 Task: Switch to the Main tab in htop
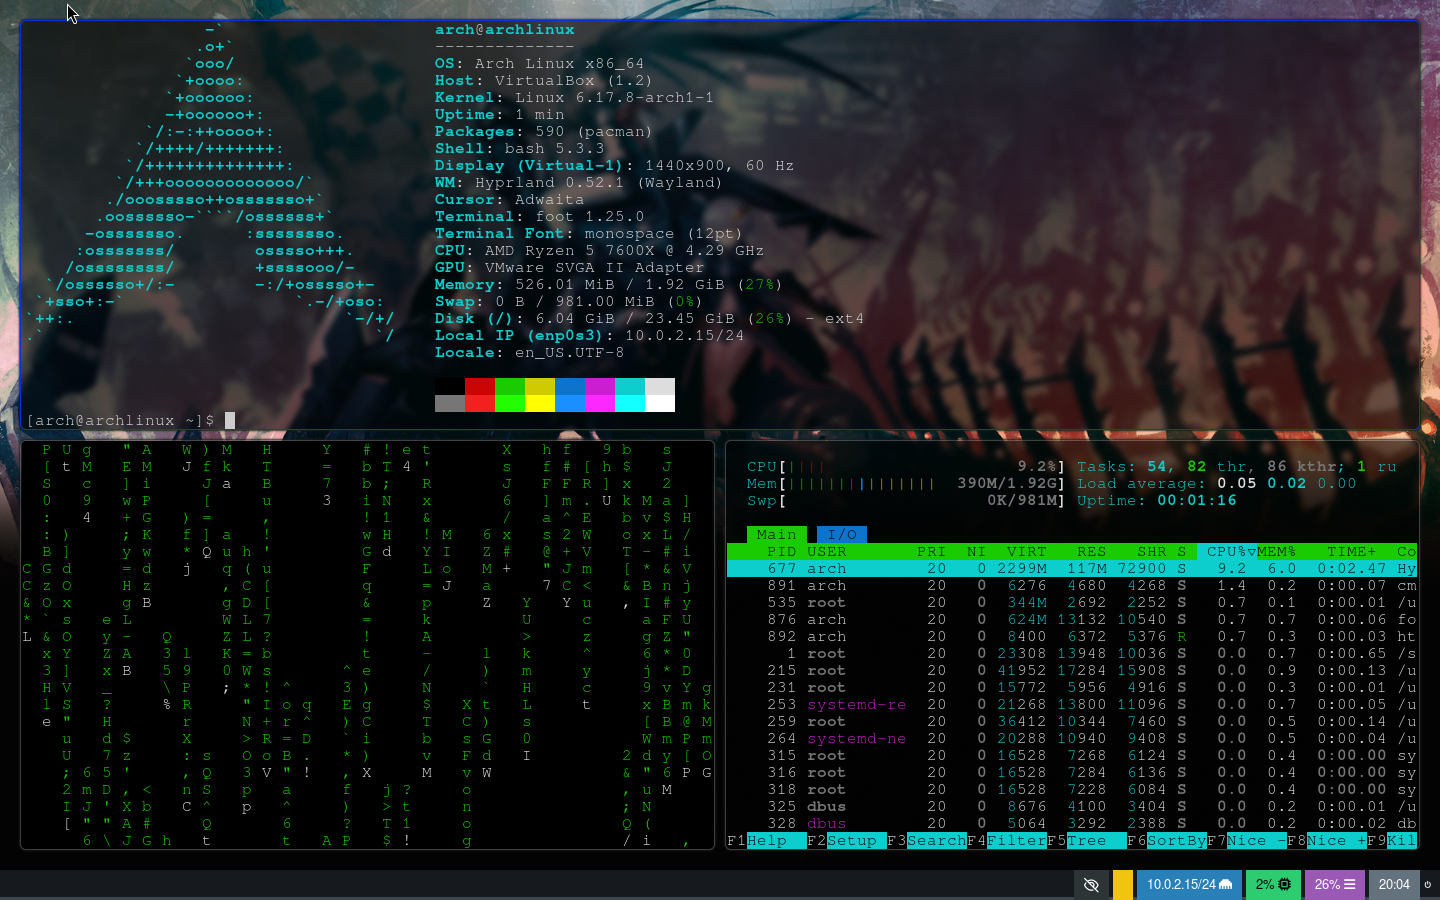(x=777, y=535)
